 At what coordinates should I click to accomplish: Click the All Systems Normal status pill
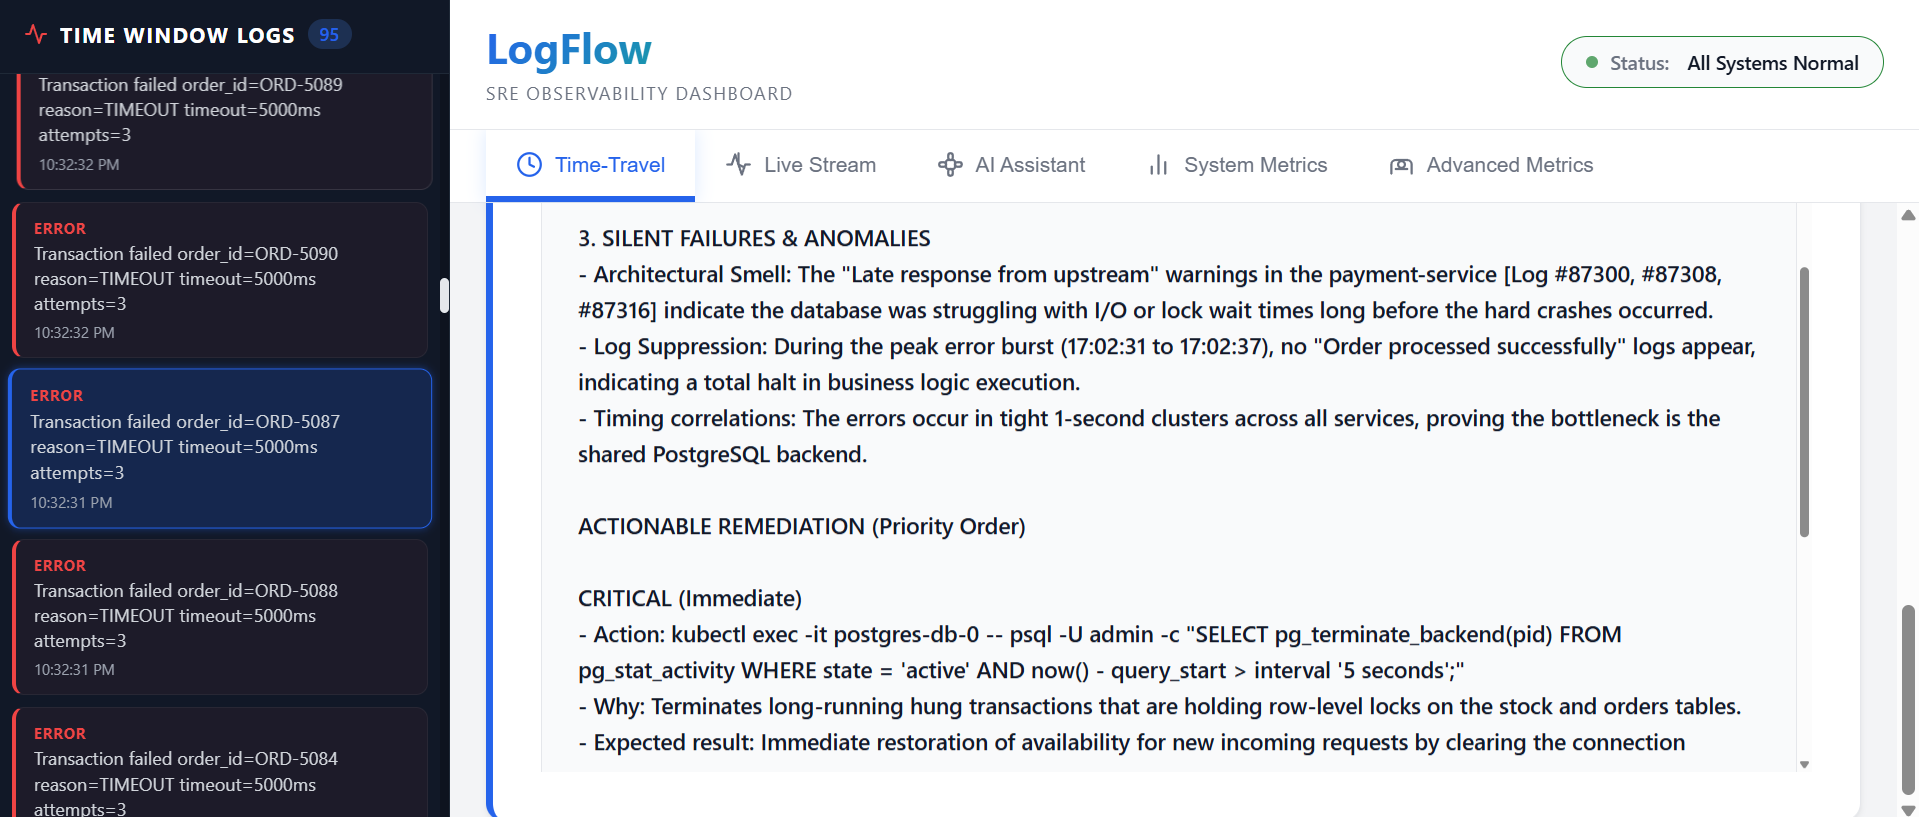(x=1721, y=63)
